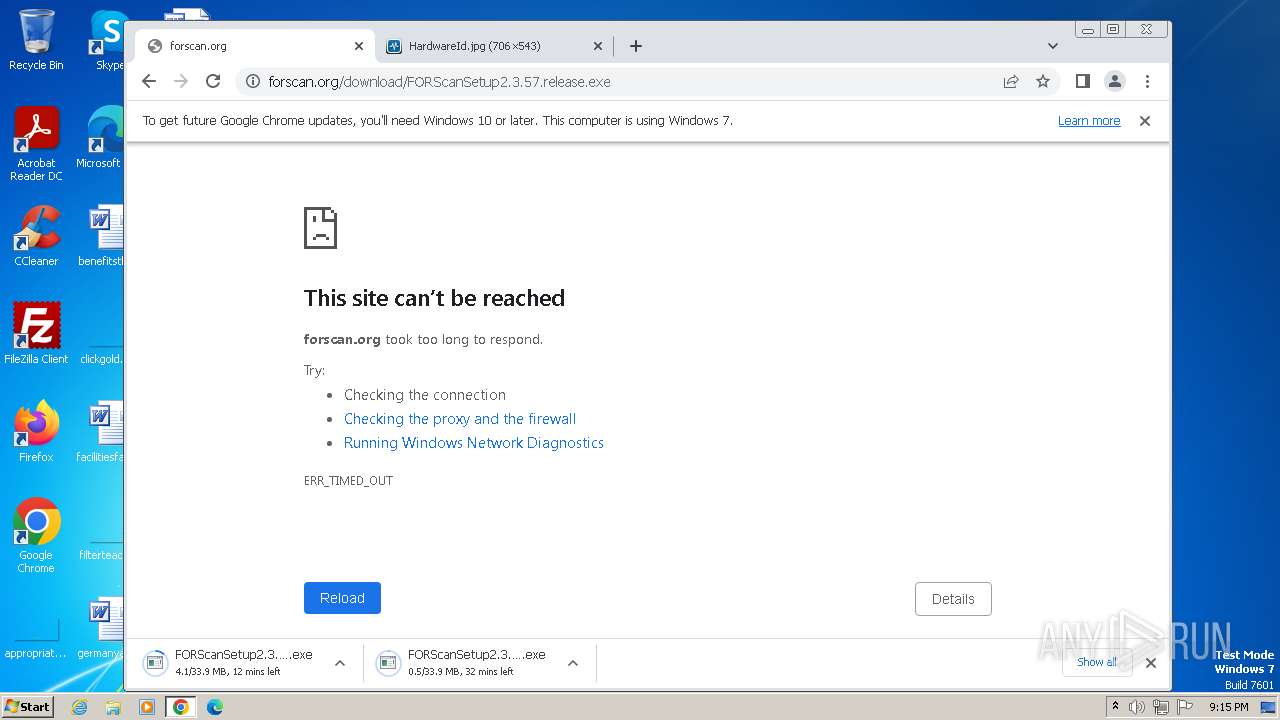Open FileZilla Client desktop icon
The image size is (1280, 720).
click(36, 333)
